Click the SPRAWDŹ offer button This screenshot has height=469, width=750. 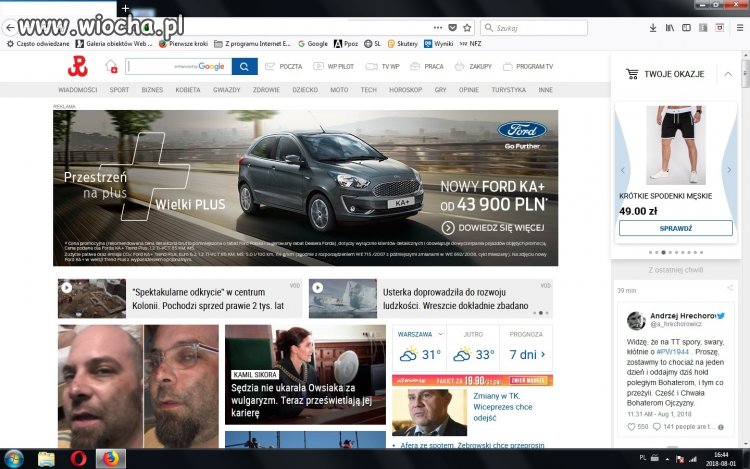point(676,228)
